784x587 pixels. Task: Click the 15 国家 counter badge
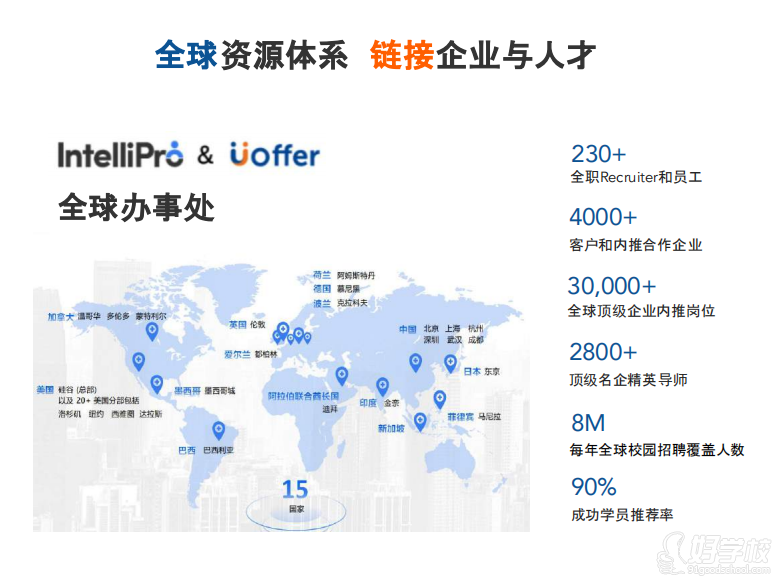pos(295,493)
